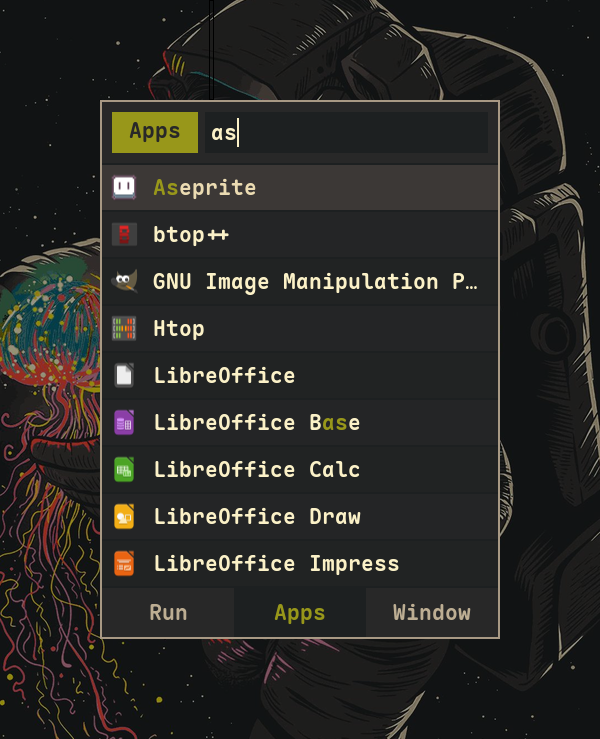
Task: Launch Aseprite from the results list
Action: [x=205, y=188]
